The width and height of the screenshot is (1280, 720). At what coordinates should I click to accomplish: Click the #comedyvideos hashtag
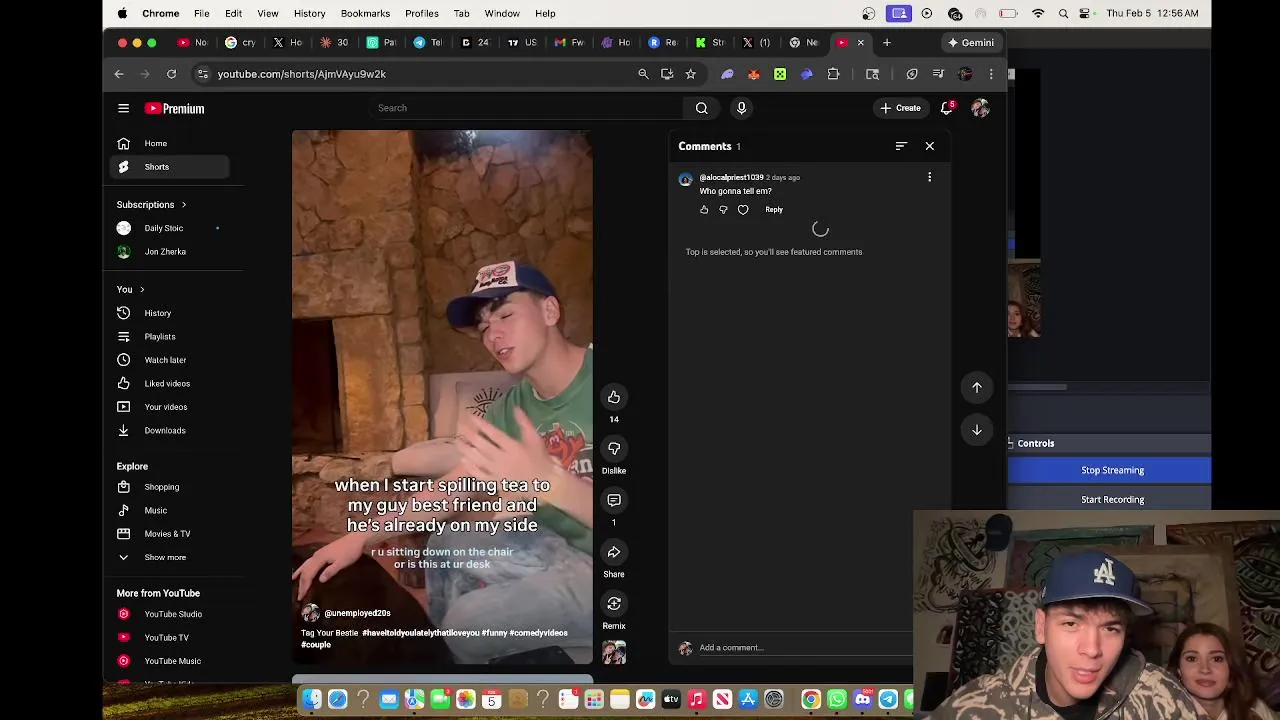tap(539, 633)
